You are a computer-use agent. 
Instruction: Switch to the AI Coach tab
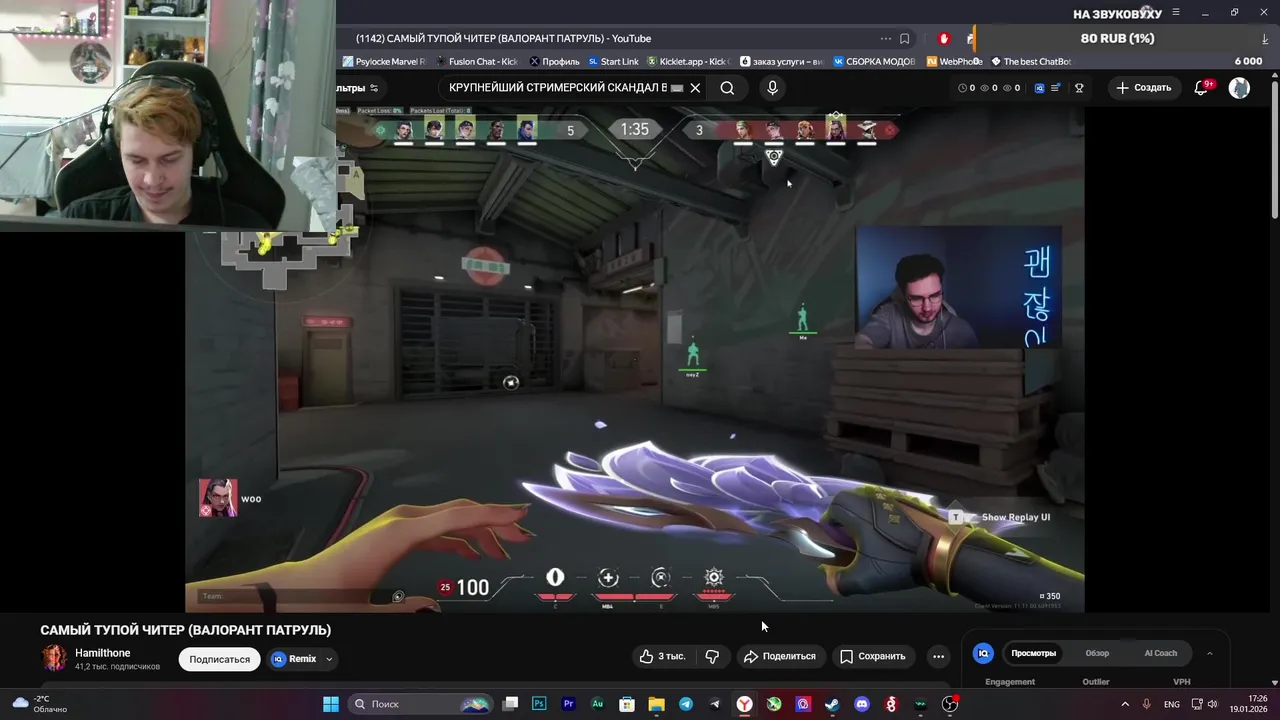coord(1160,654)
